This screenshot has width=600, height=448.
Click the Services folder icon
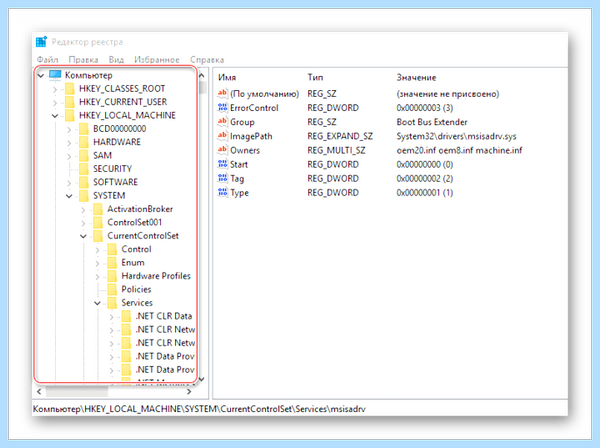(112, 303)
